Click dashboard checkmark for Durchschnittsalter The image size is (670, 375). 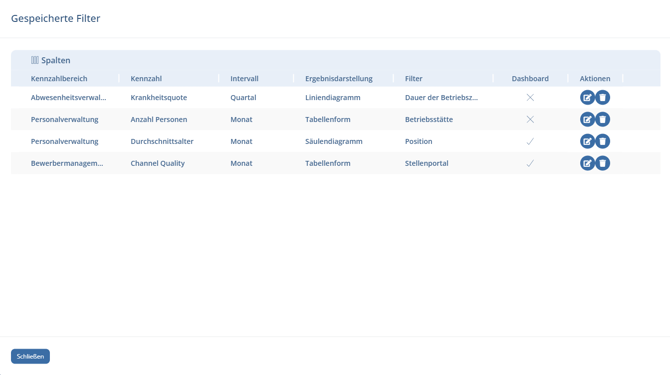tap(530, 141)
